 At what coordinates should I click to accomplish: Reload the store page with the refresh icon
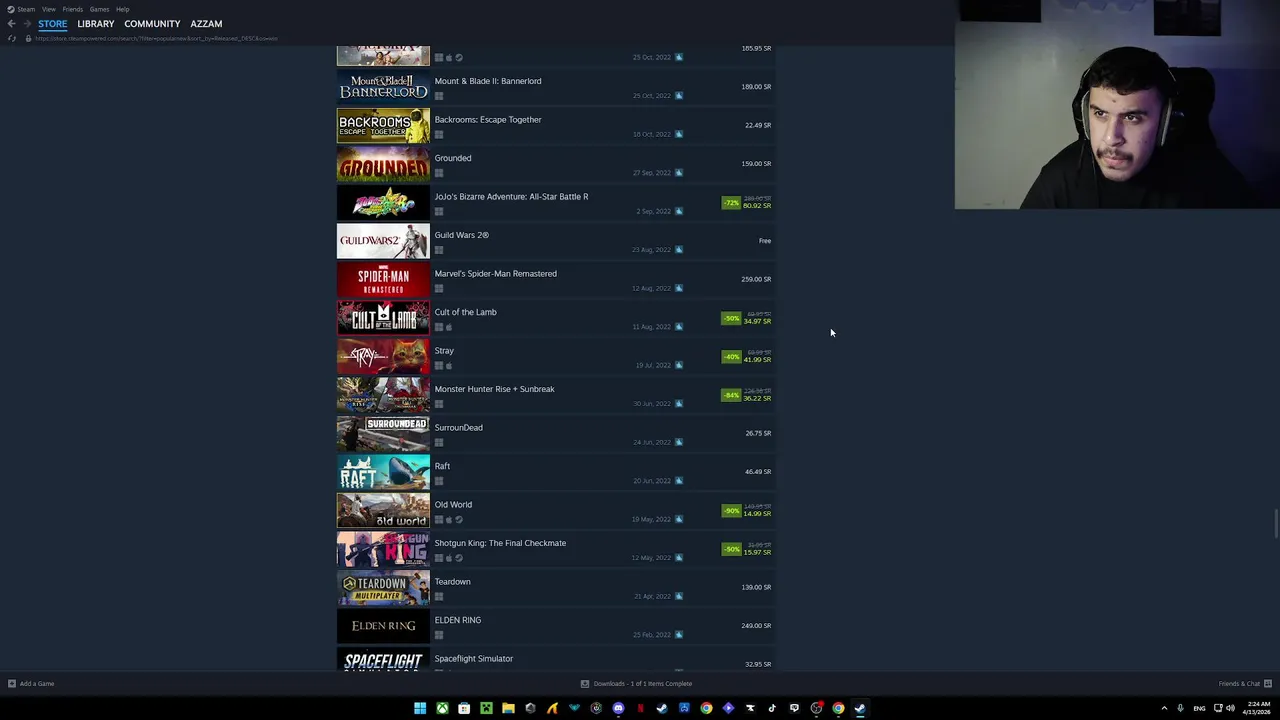tap(12, 38)
